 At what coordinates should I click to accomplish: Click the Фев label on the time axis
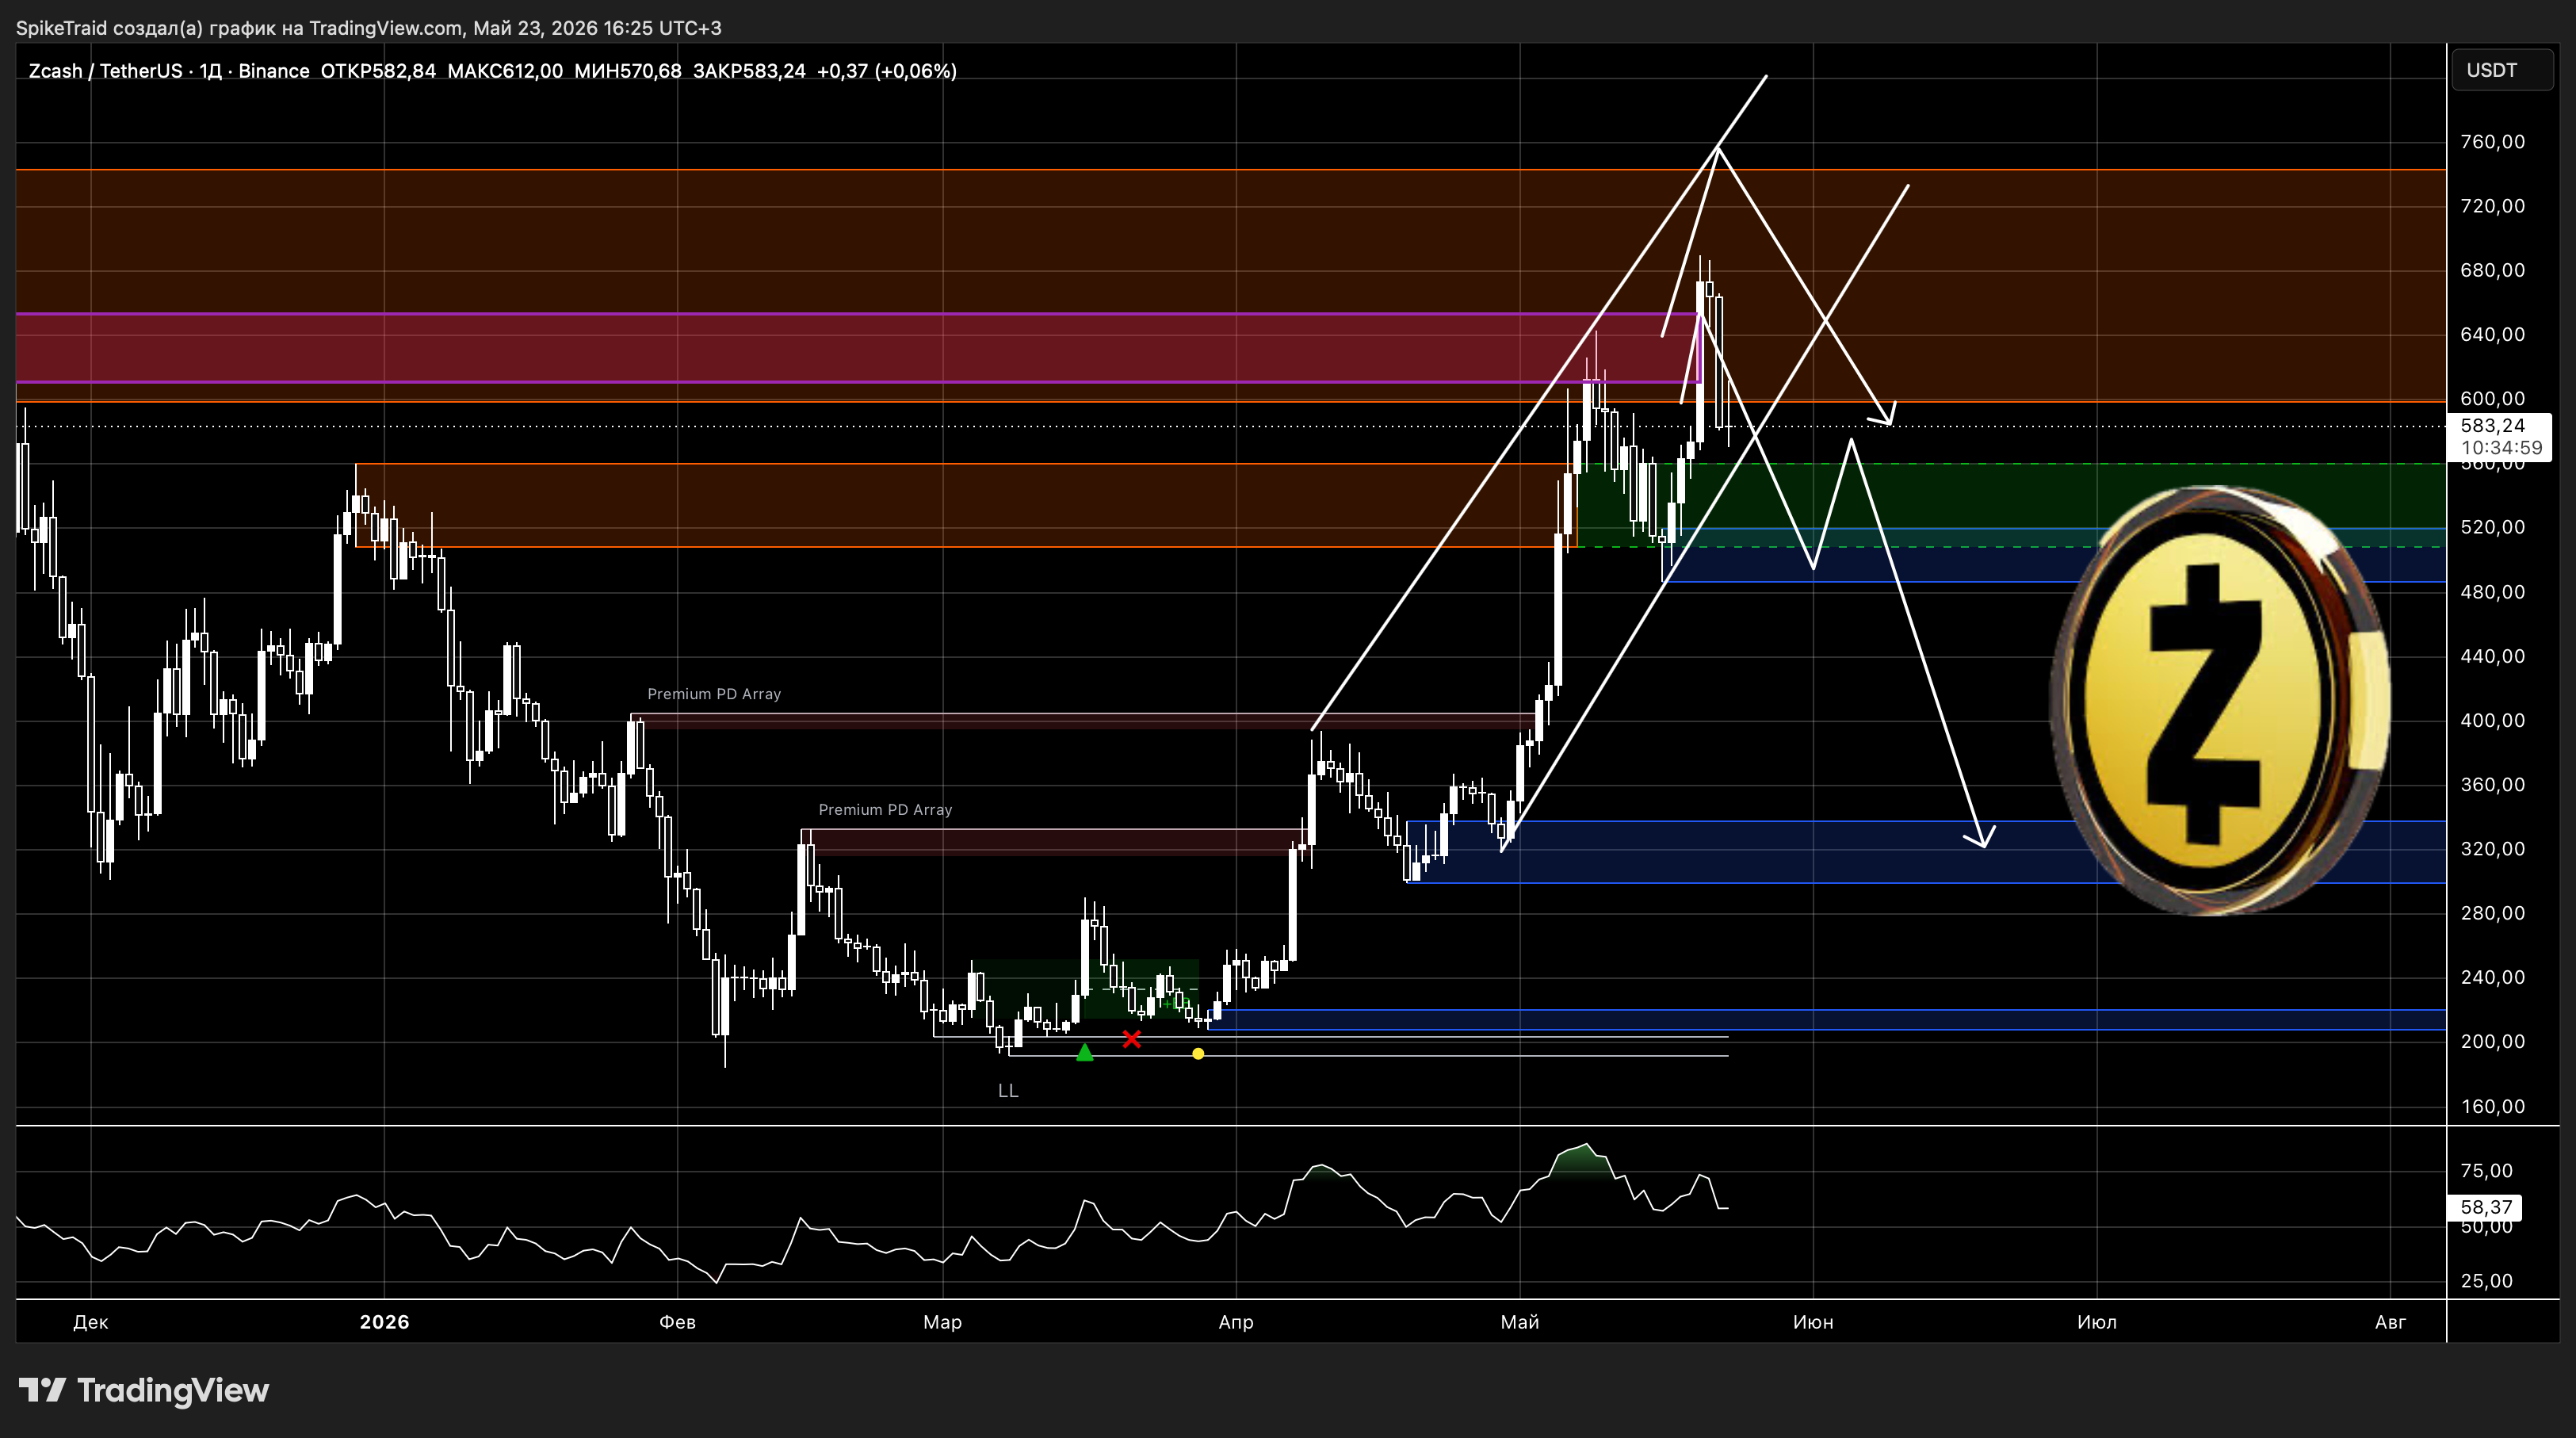[x=677, y=1322]
